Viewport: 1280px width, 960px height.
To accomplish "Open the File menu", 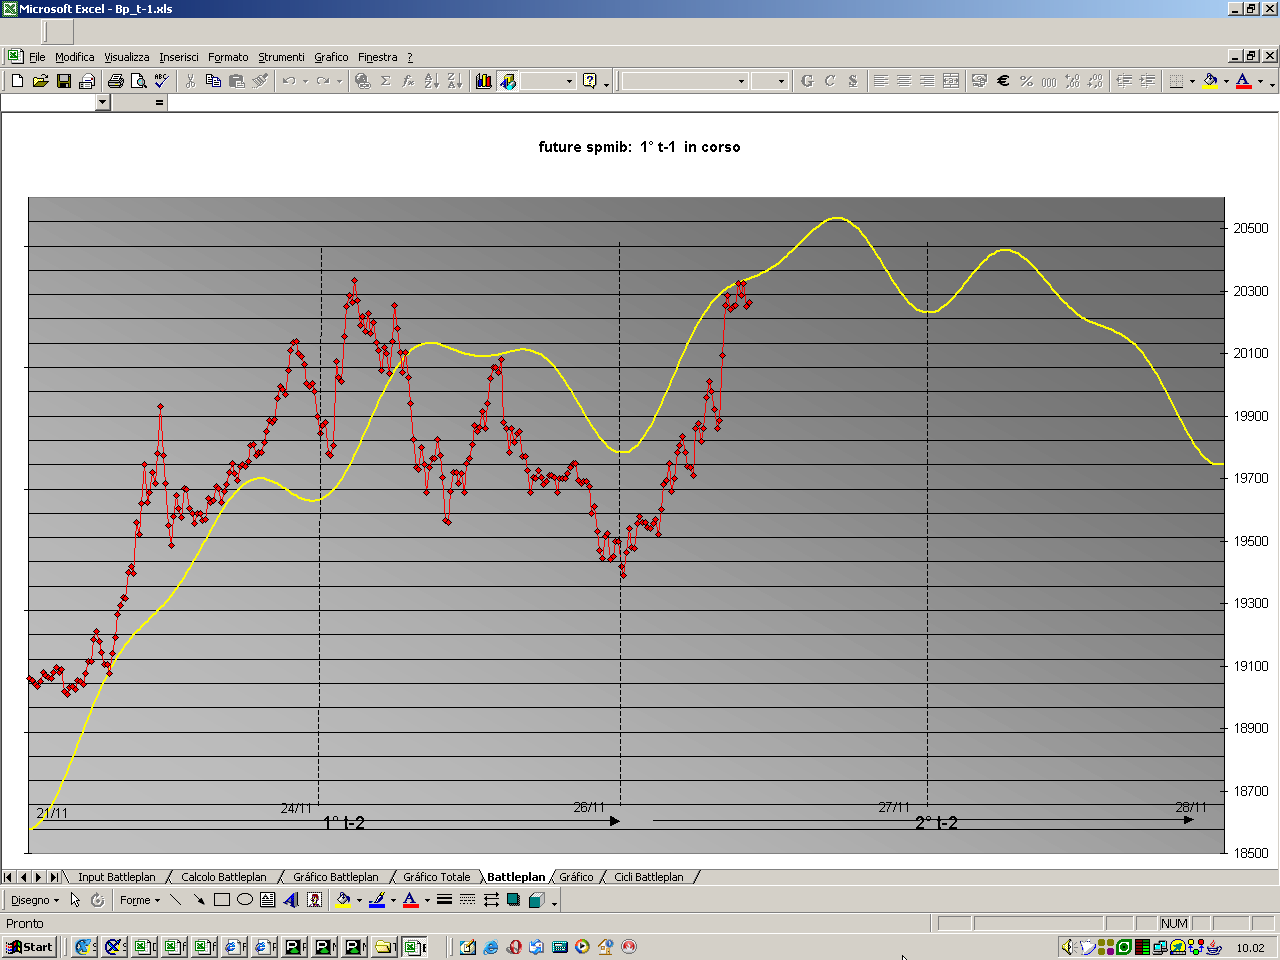I will tap(37, 57).
